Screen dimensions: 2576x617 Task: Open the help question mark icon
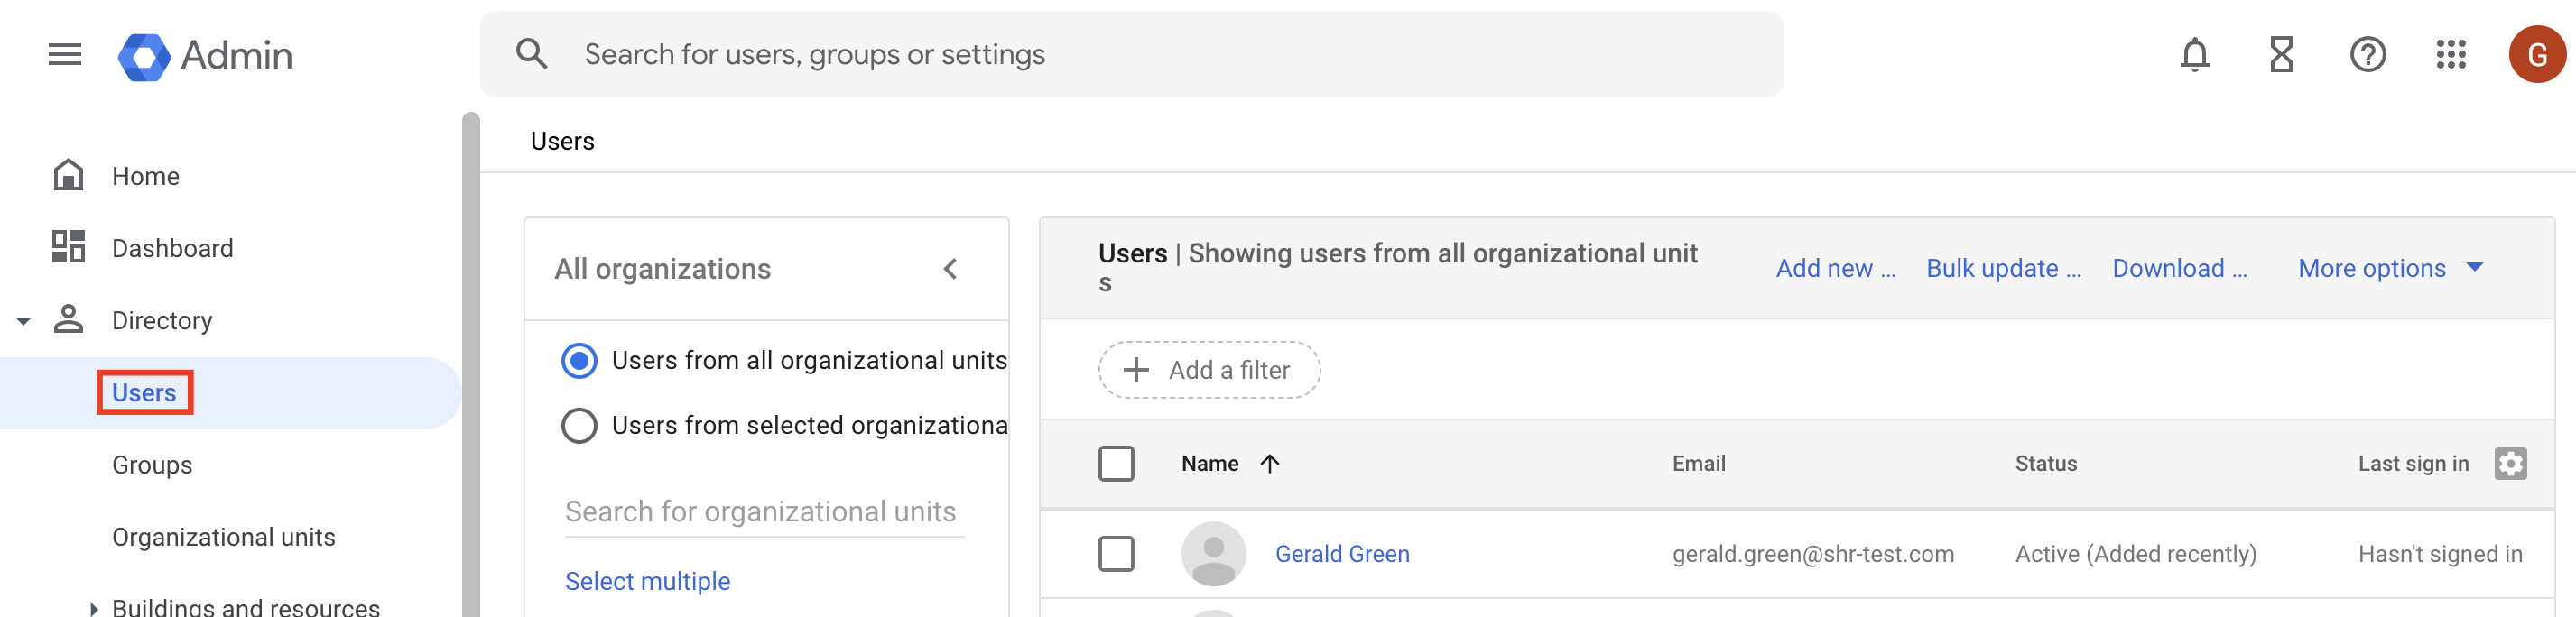pyautogui.click(x=2367, y=54)
